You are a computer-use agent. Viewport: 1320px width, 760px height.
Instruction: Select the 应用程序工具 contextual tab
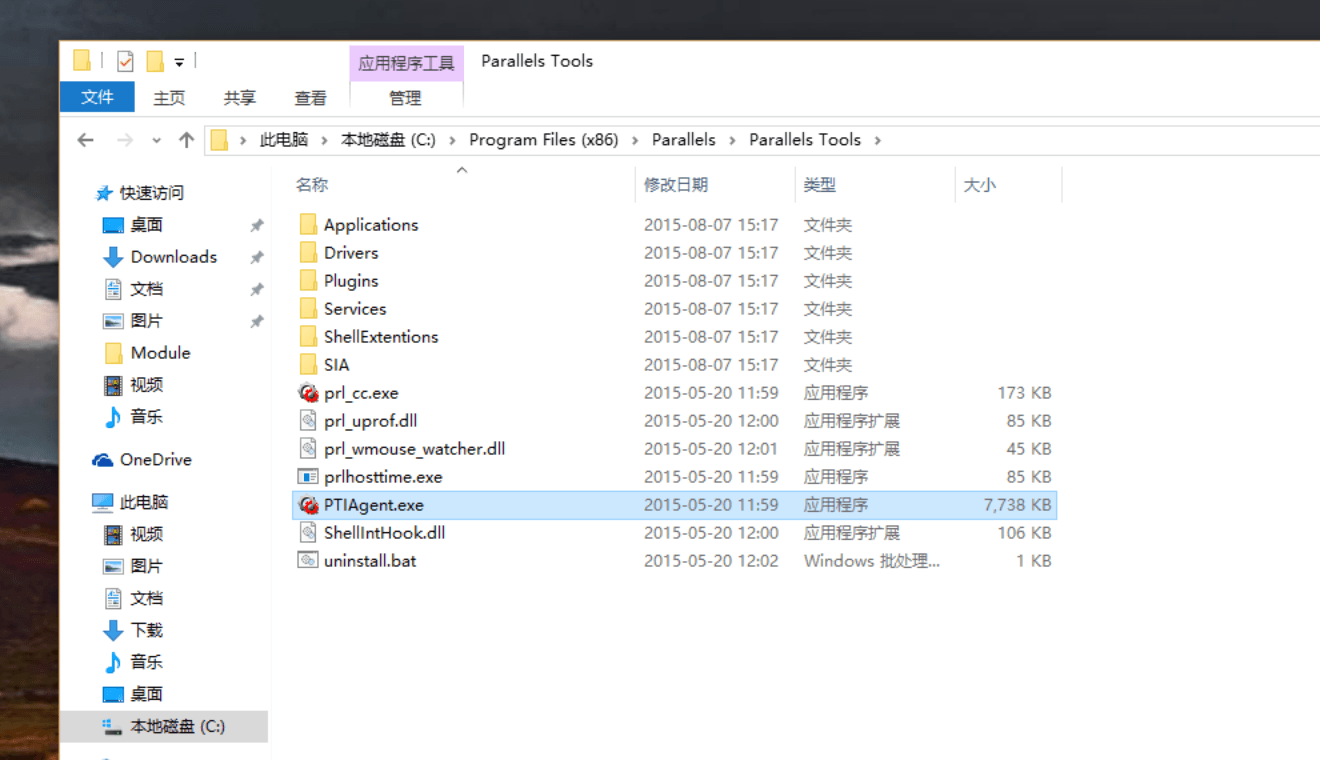(x=406, y=62)
